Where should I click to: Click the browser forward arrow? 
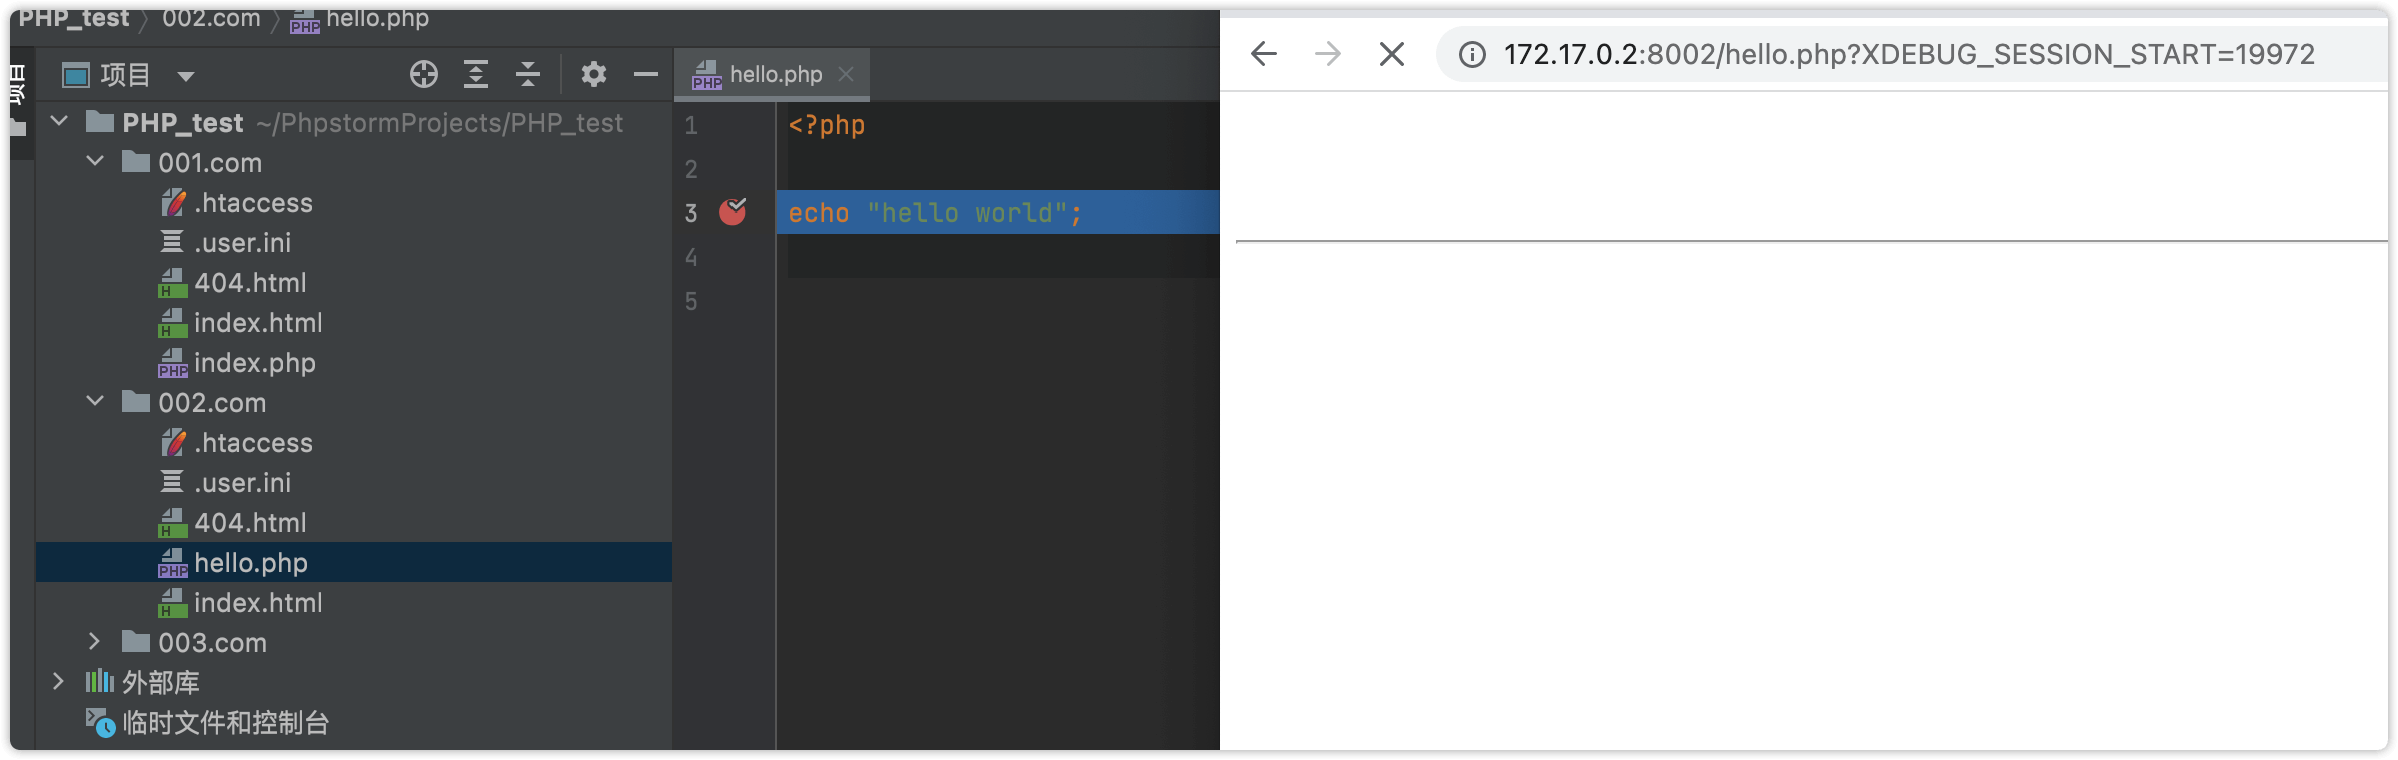pos(1328,54)
